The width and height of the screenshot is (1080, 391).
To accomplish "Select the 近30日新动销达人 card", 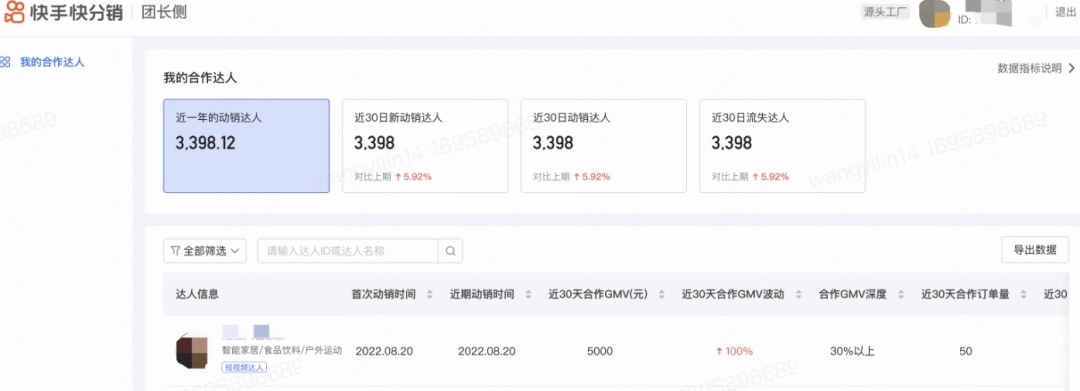I will tap(425, 146).
